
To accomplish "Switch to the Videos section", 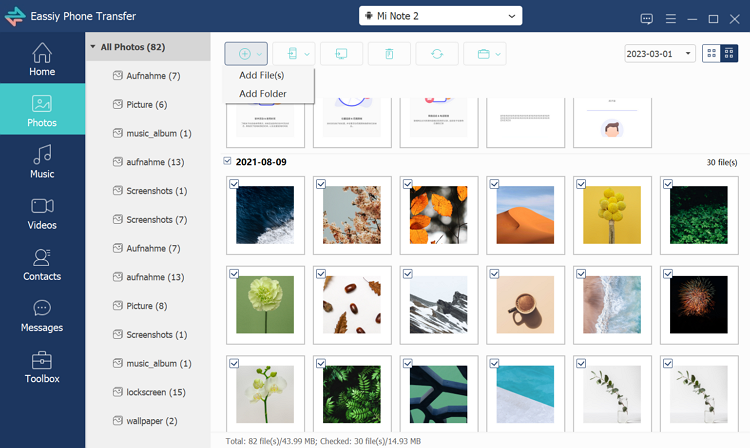I will [x=42, y=213].
